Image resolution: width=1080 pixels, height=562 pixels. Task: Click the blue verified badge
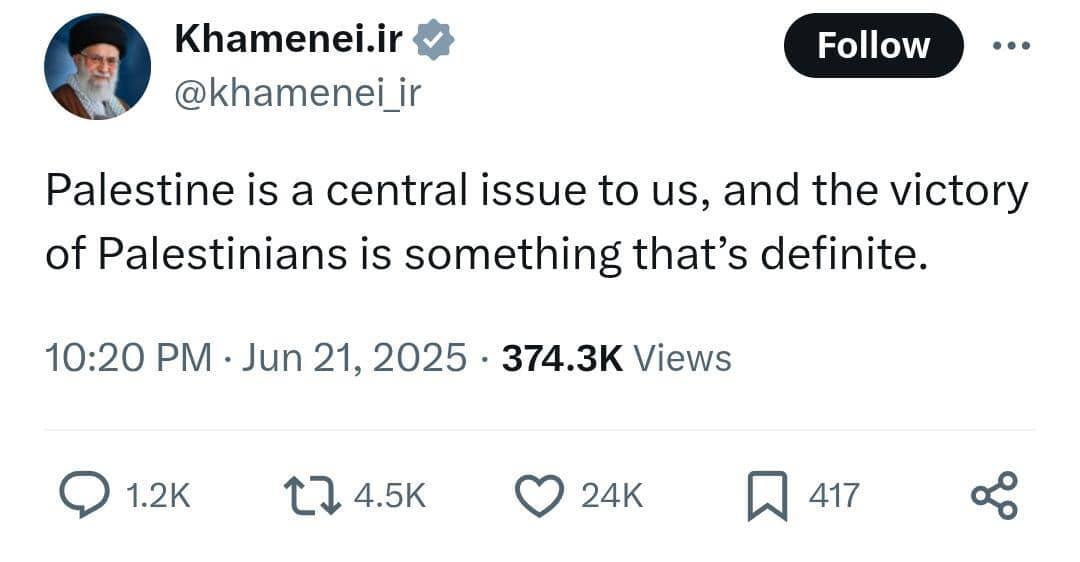435,40
